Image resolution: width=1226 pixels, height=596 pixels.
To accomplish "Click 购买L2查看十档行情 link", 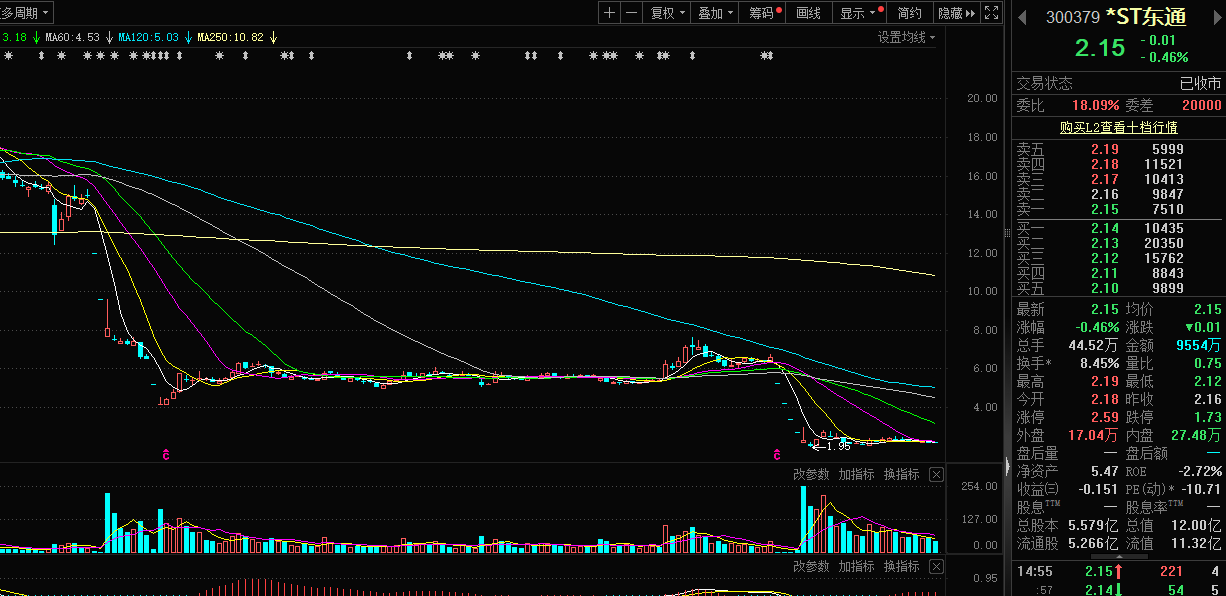I will click(1118, 127).
